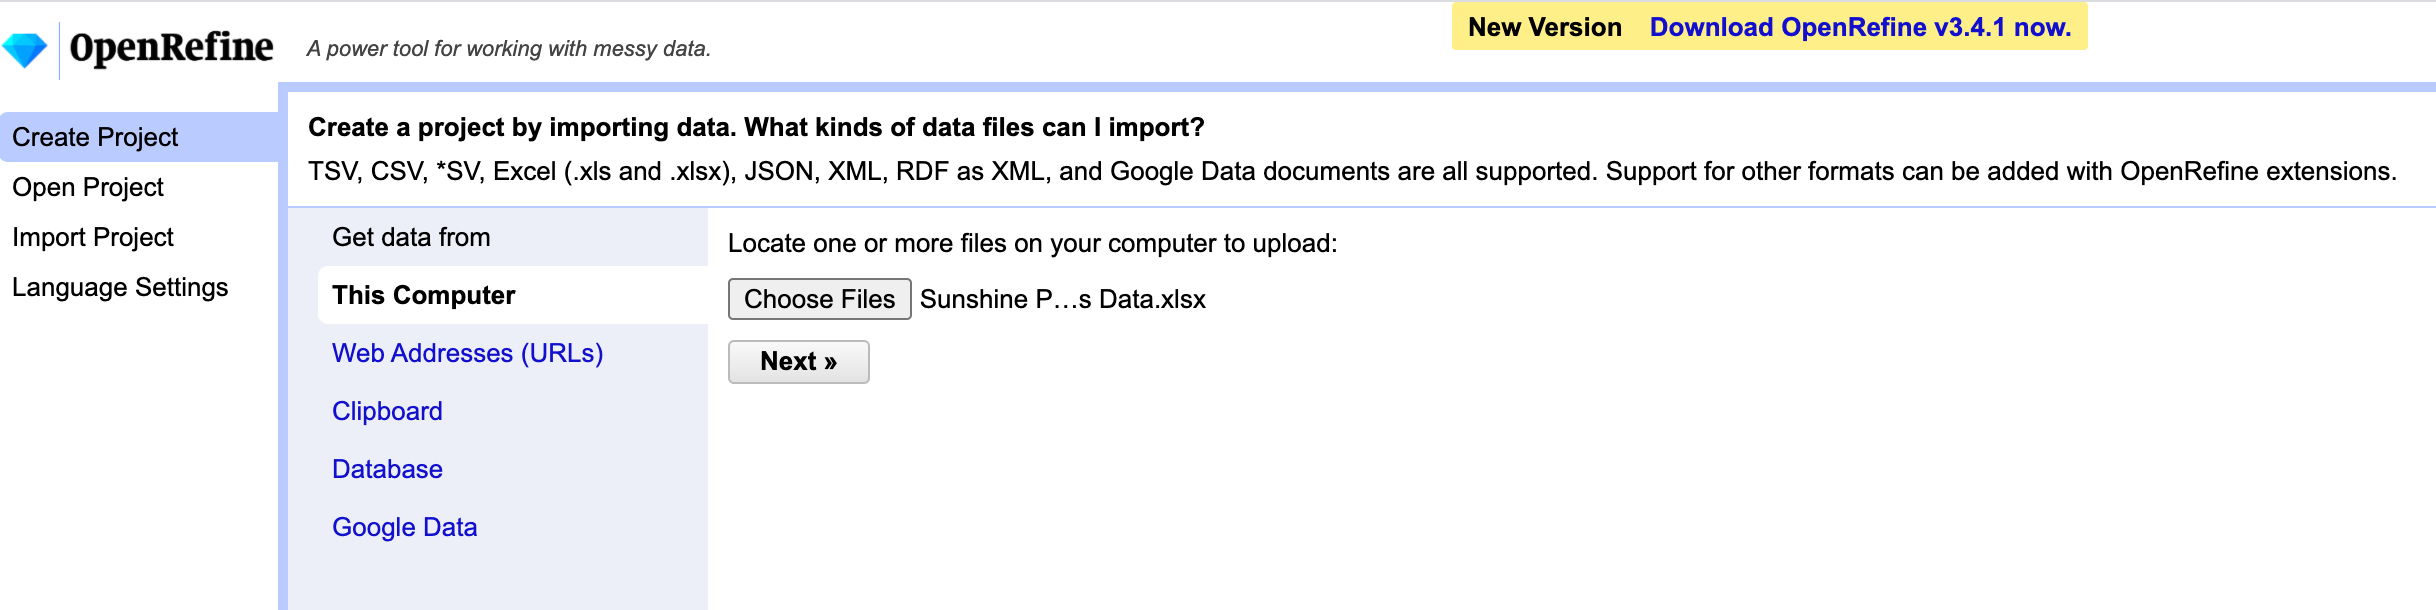Viewport: 2436px width, 610px height.
Task: Choose Web Addresses (URLs) data source
Action: tap(467, 353)
